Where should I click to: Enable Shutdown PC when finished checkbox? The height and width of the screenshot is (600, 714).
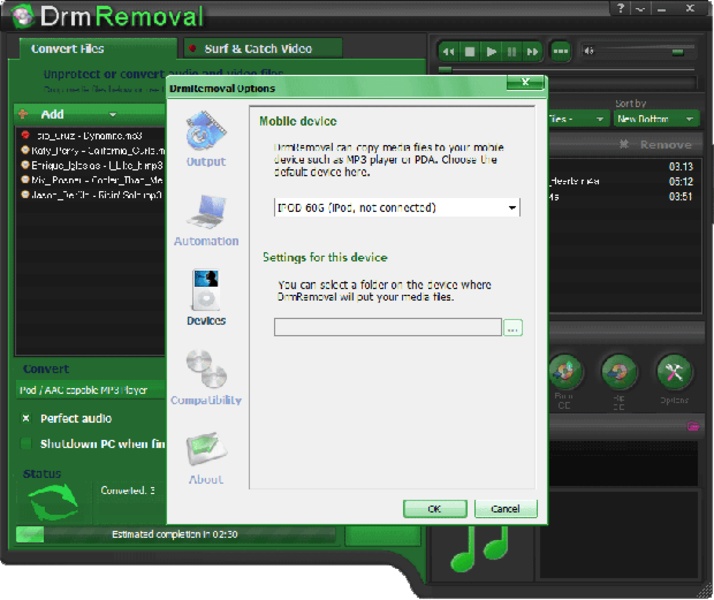(27, 444)
